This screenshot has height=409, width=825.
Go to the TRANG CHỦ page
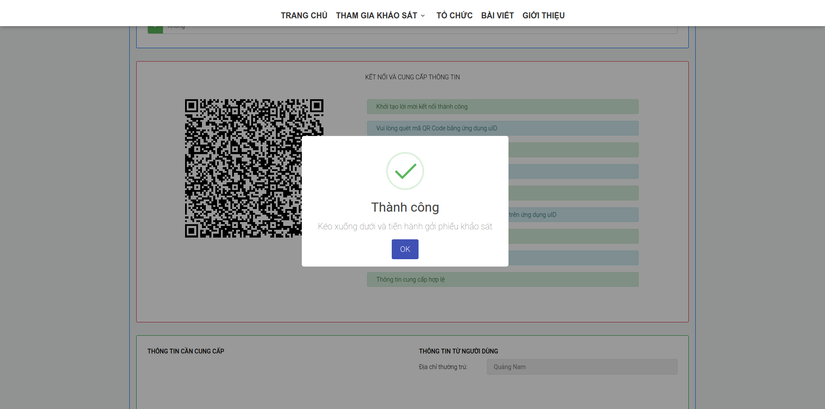pyautogui.click(x=304, y=15)
